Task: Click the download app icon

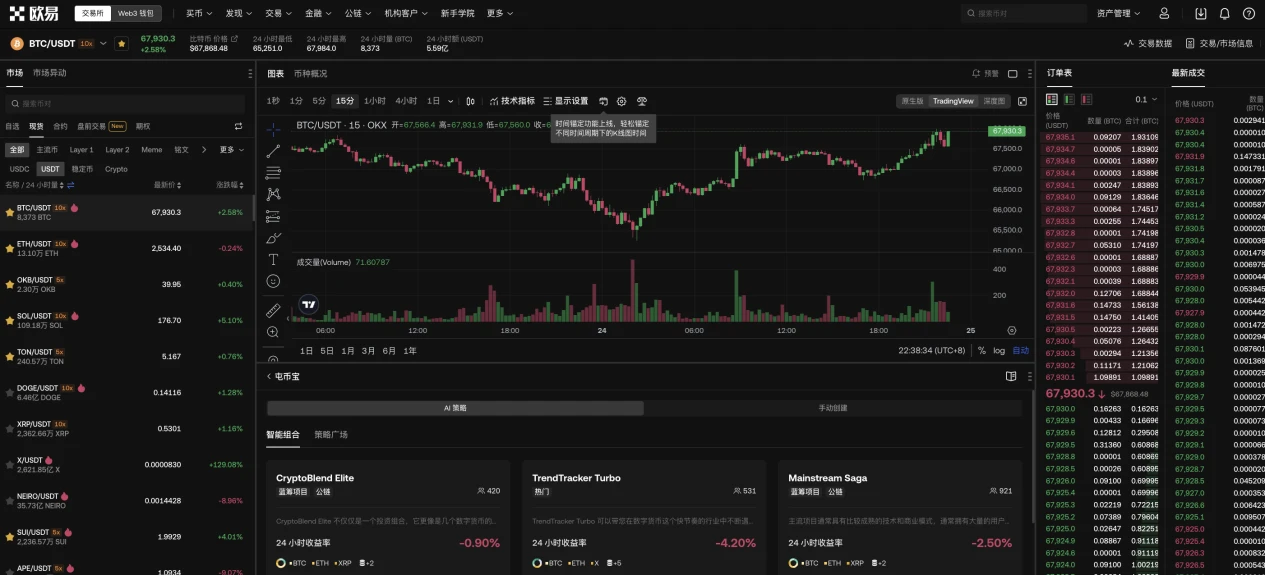Action: pyautogui.click(x=1199, y=14)
